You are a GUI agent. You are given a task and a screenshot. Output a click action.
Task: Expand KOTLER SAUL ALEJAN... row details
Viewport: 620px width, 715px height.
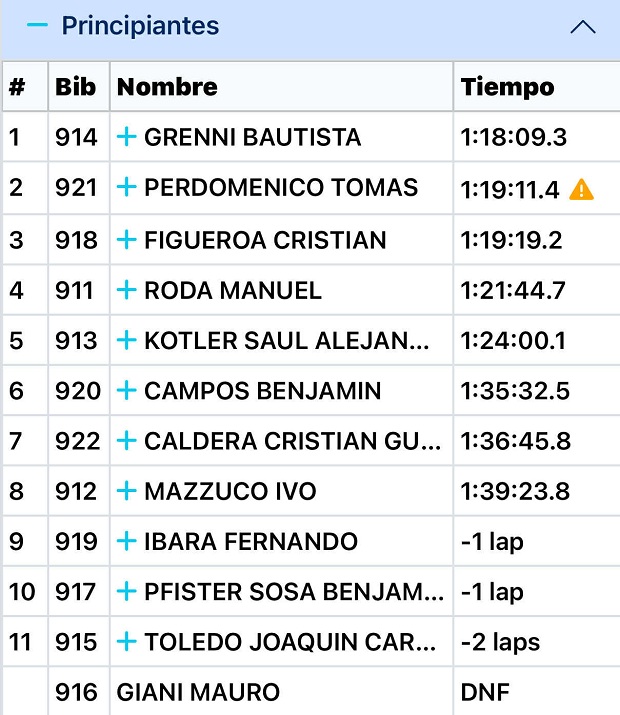(126, 341)
